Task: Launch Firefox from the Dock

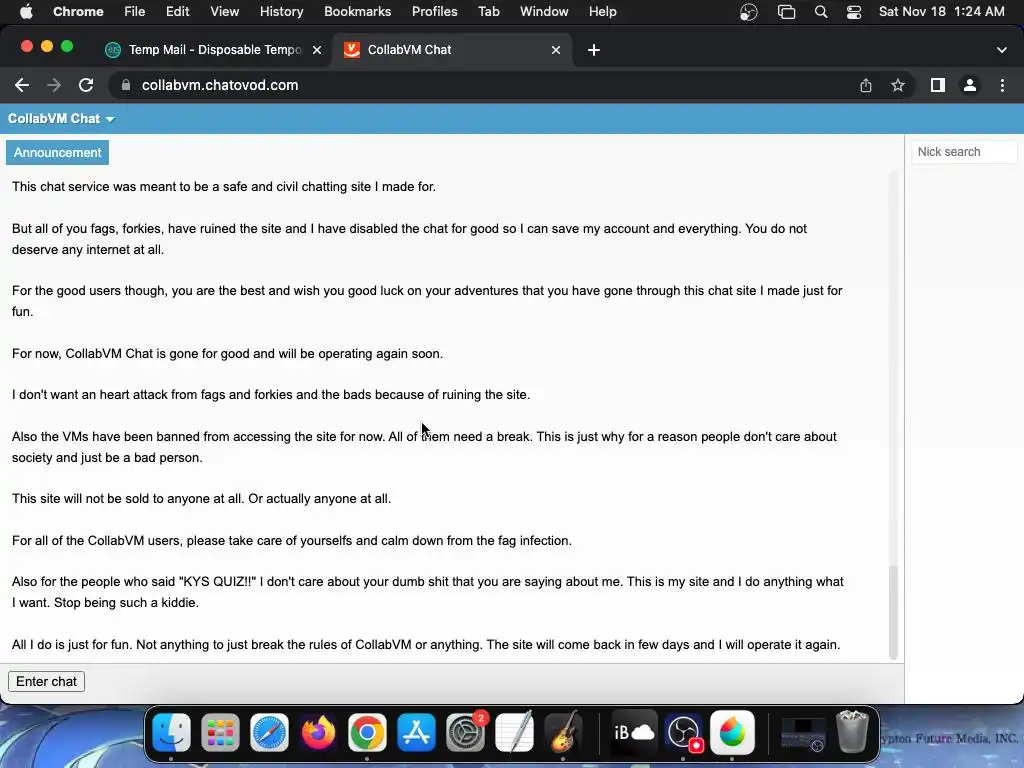Action: tap(318, 733)
